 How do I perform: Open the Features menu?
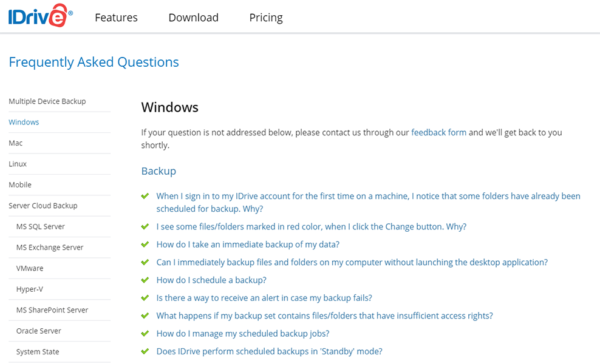116,18
